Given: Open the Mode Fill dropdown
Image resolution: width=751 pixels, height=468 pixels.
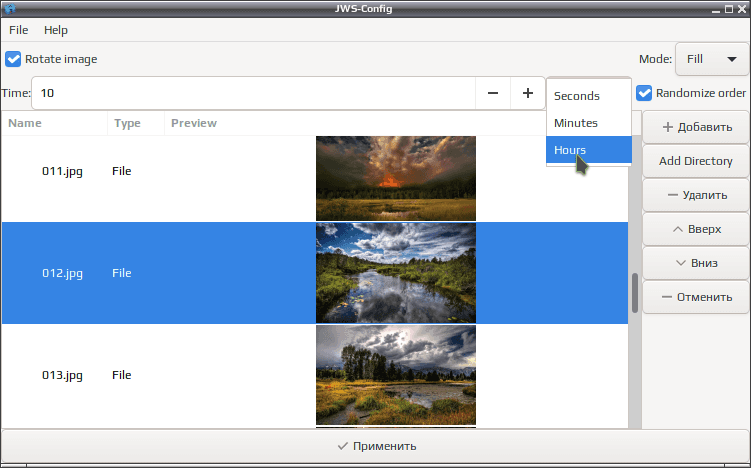Looking at the screenshot, I should [x=712, y=59].
